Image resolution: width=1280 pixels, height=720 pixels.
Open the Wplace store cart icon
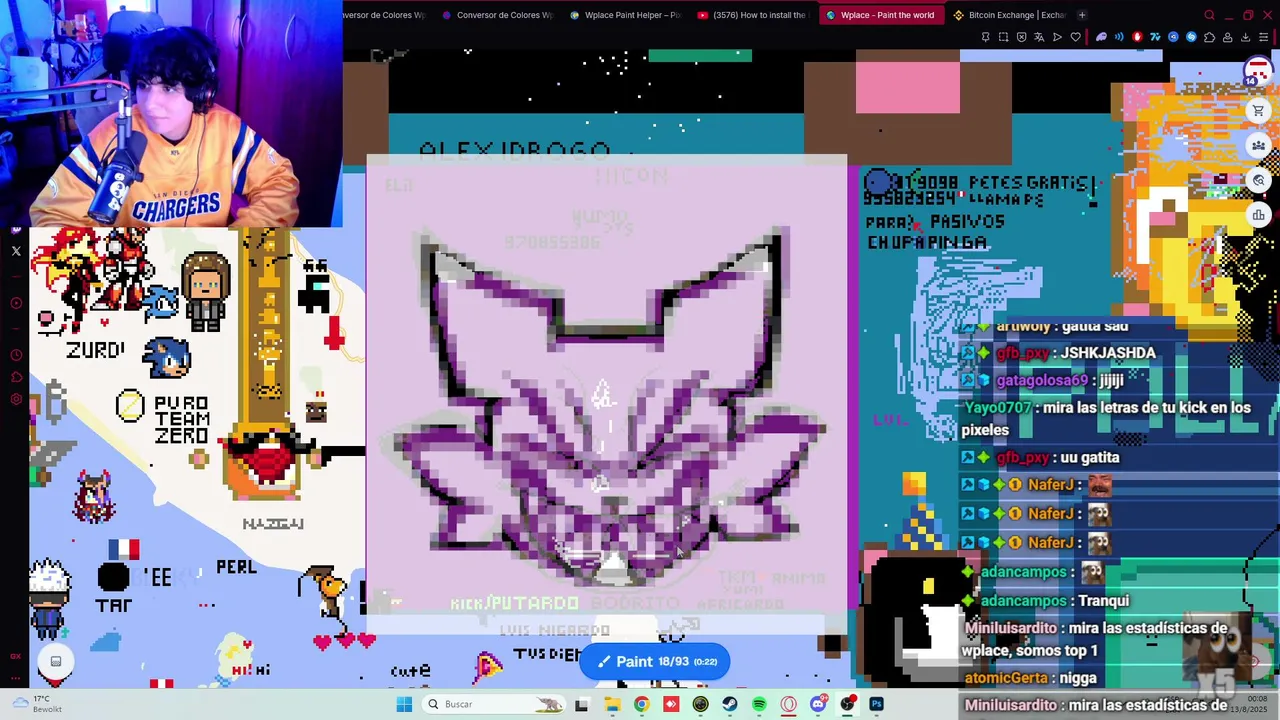(x=1258, y=111)
